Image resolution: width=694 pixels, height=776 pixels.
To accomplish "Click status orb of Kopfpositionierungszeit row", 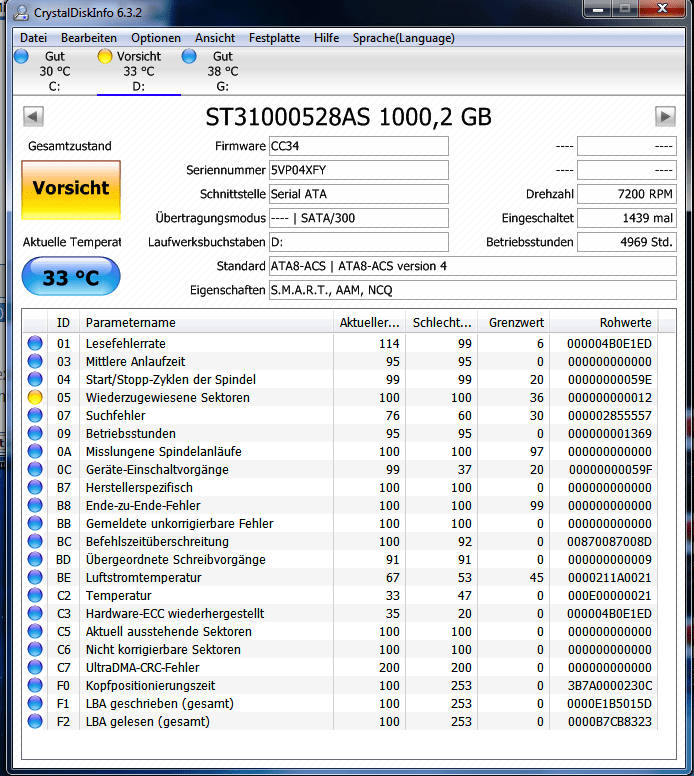I will click(x=35, y=685).
